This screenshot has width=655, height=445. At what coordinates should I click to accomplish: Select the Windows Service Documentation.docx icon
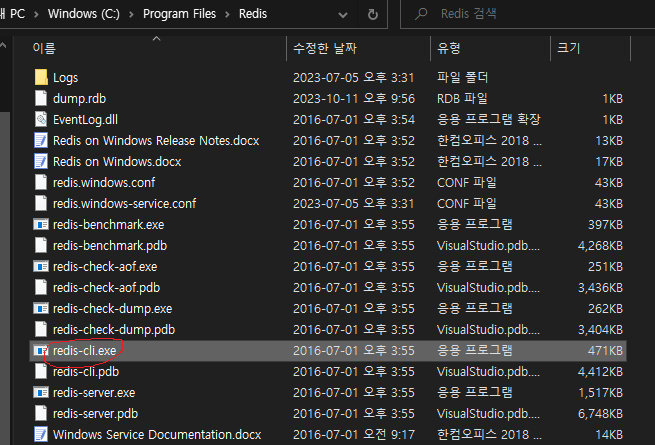click(41, 435)
